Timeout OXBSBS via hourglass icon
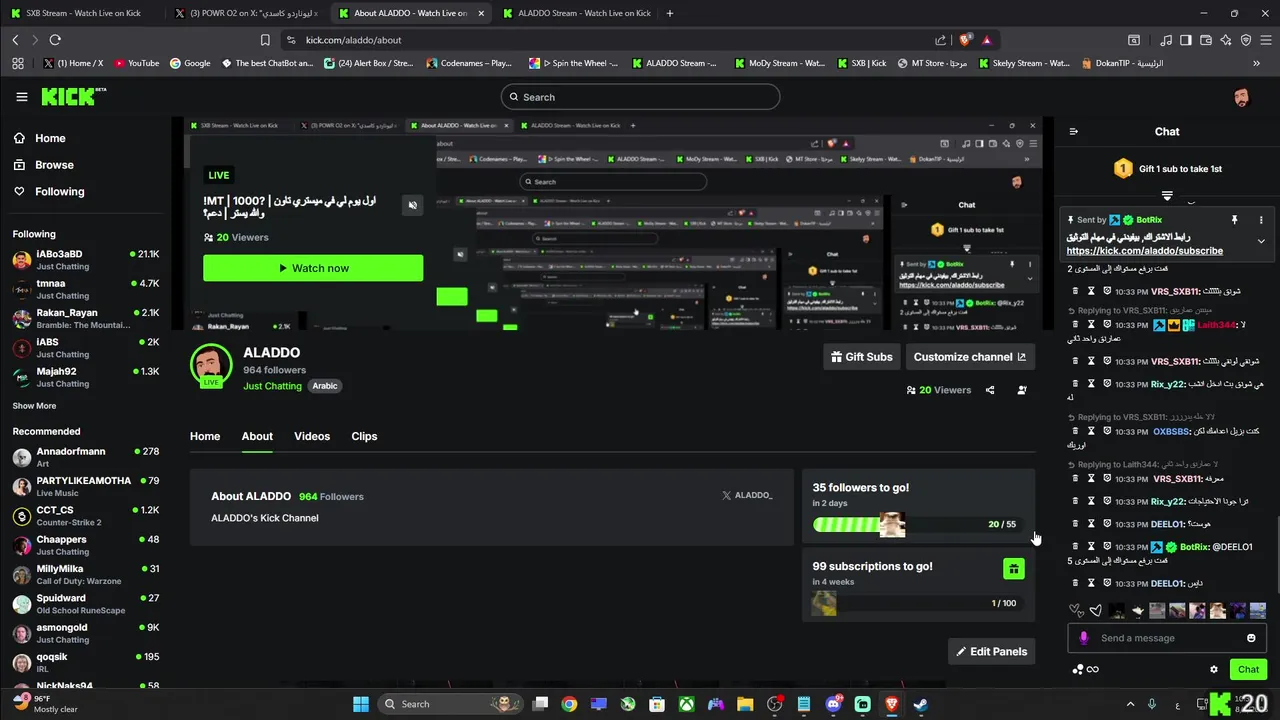Screen dimensions: 1280x720 coord(1091,432)
